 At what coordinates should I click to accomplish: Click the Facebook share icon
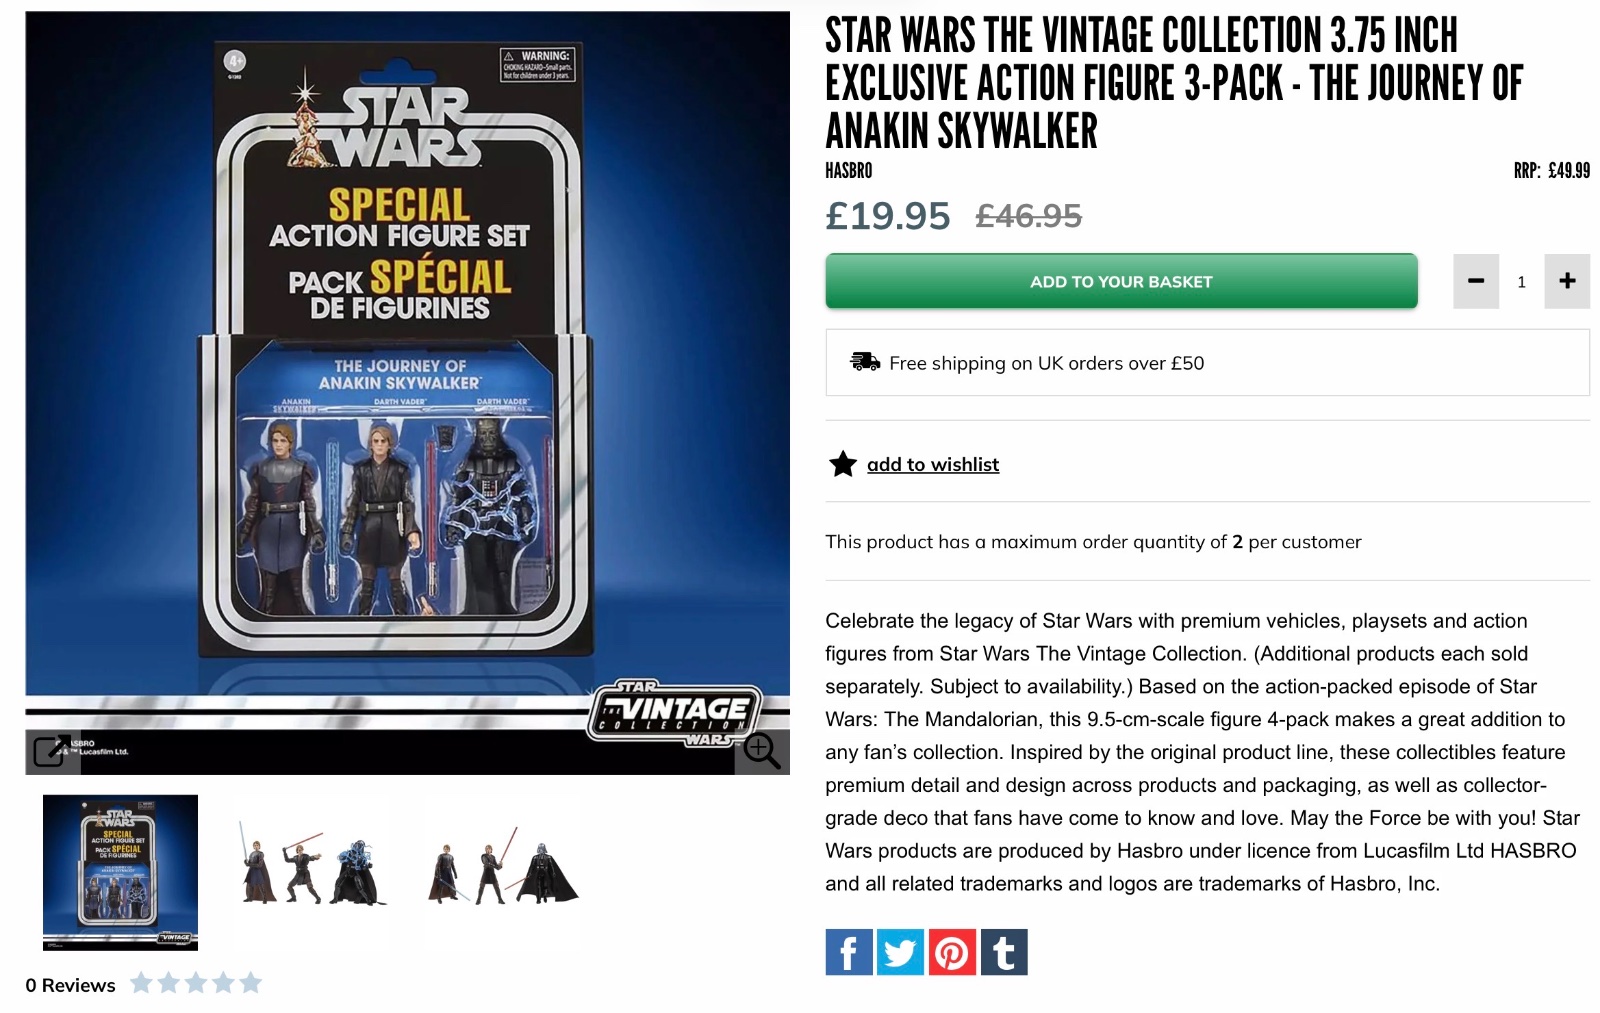(848, 952)
